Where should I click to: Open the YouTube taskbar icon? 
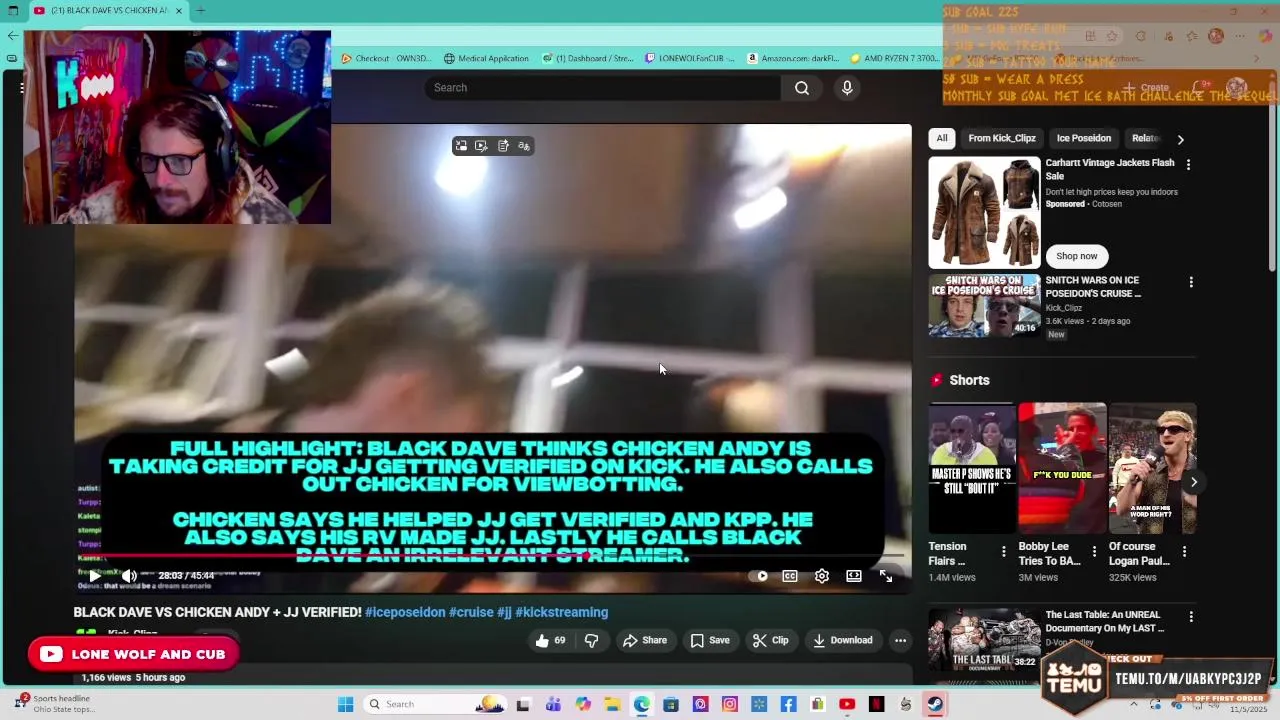click(847, 704)
